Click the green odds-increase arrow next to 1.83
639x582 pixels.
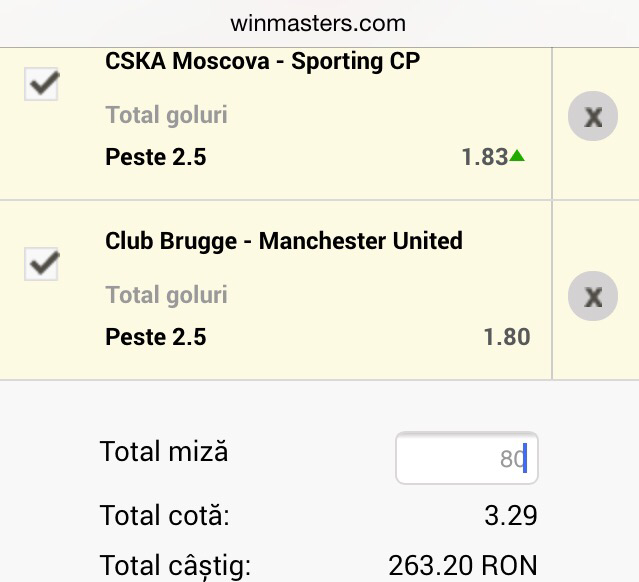point(517,156)
